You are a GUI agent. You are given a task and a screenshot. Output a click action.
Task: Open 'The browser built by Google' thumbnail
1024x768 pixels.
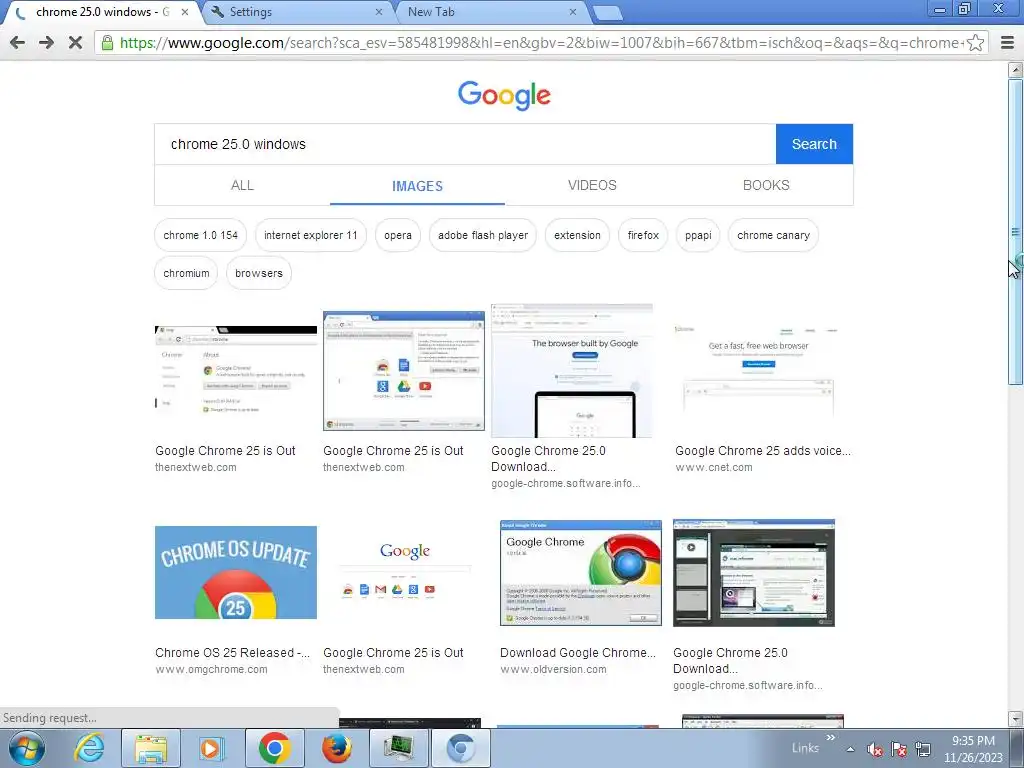(571, 370)
